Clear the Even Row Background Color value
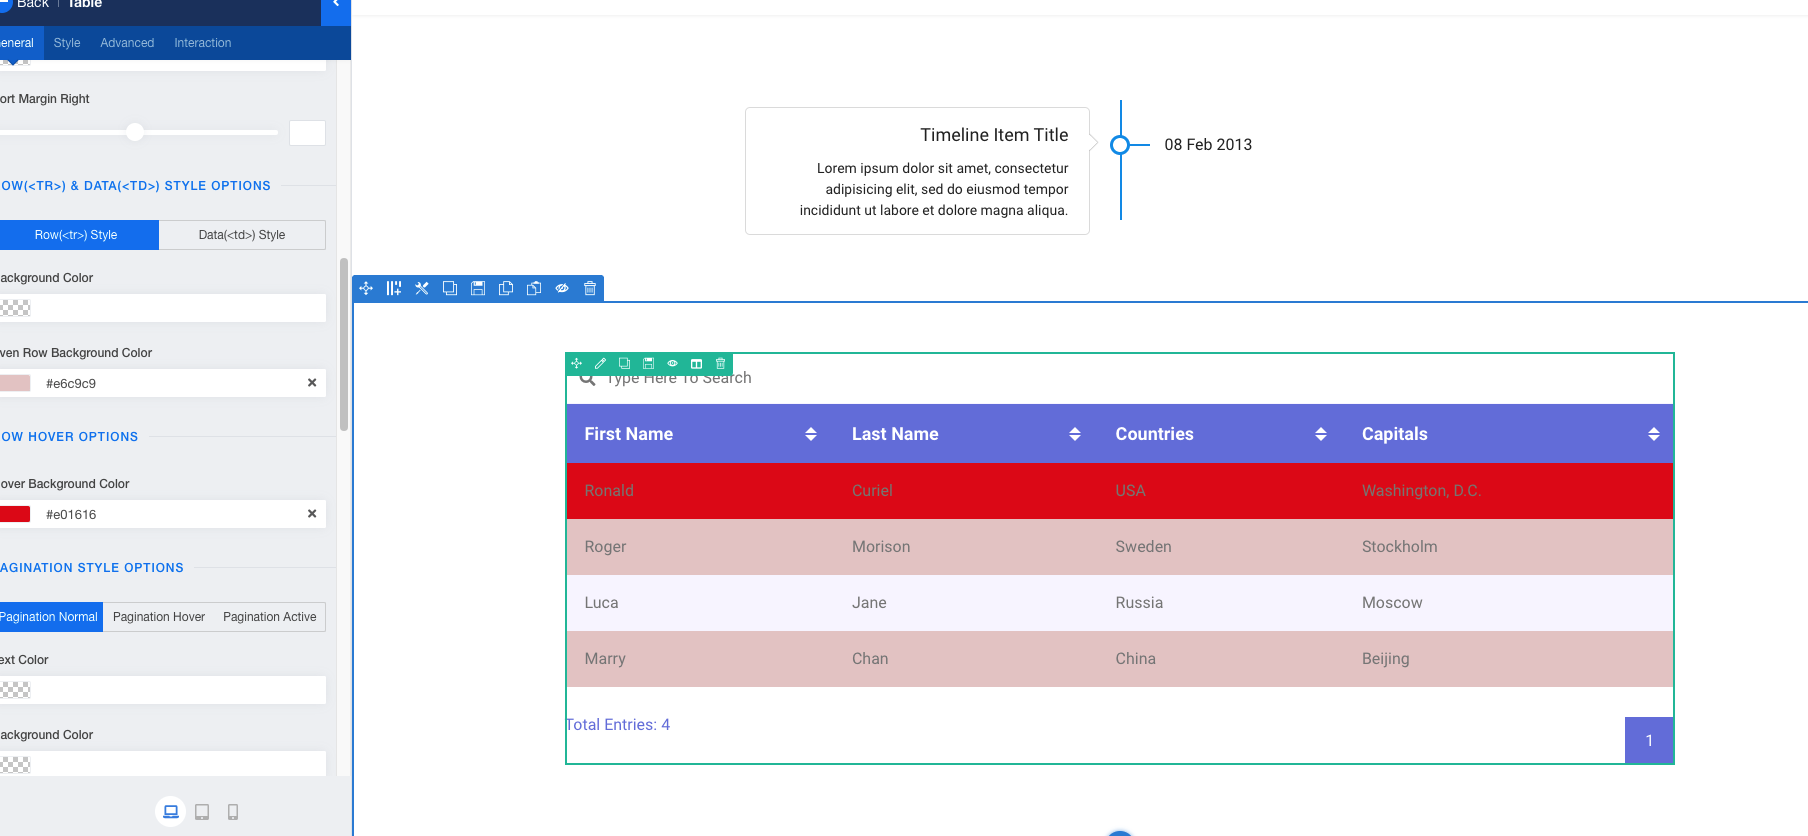The width and height of the screenshot is (1808, 836). point(312,383)
